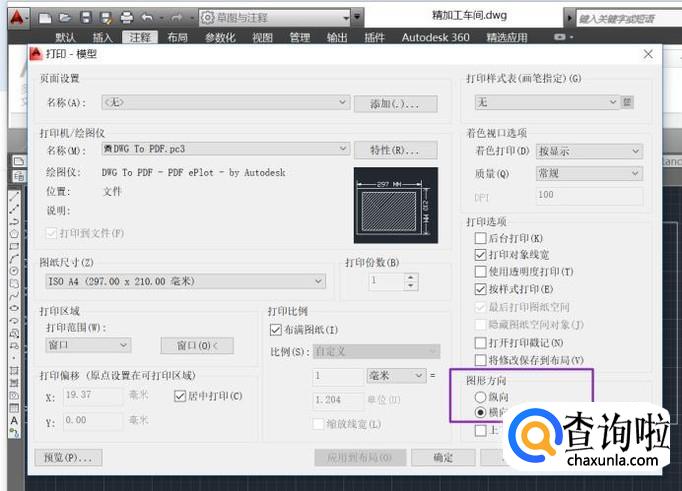The height and width of the screenshot is (491, 682).
Task: Select the Circle tool
Action: pyautogui.click(x=14, y=271)
